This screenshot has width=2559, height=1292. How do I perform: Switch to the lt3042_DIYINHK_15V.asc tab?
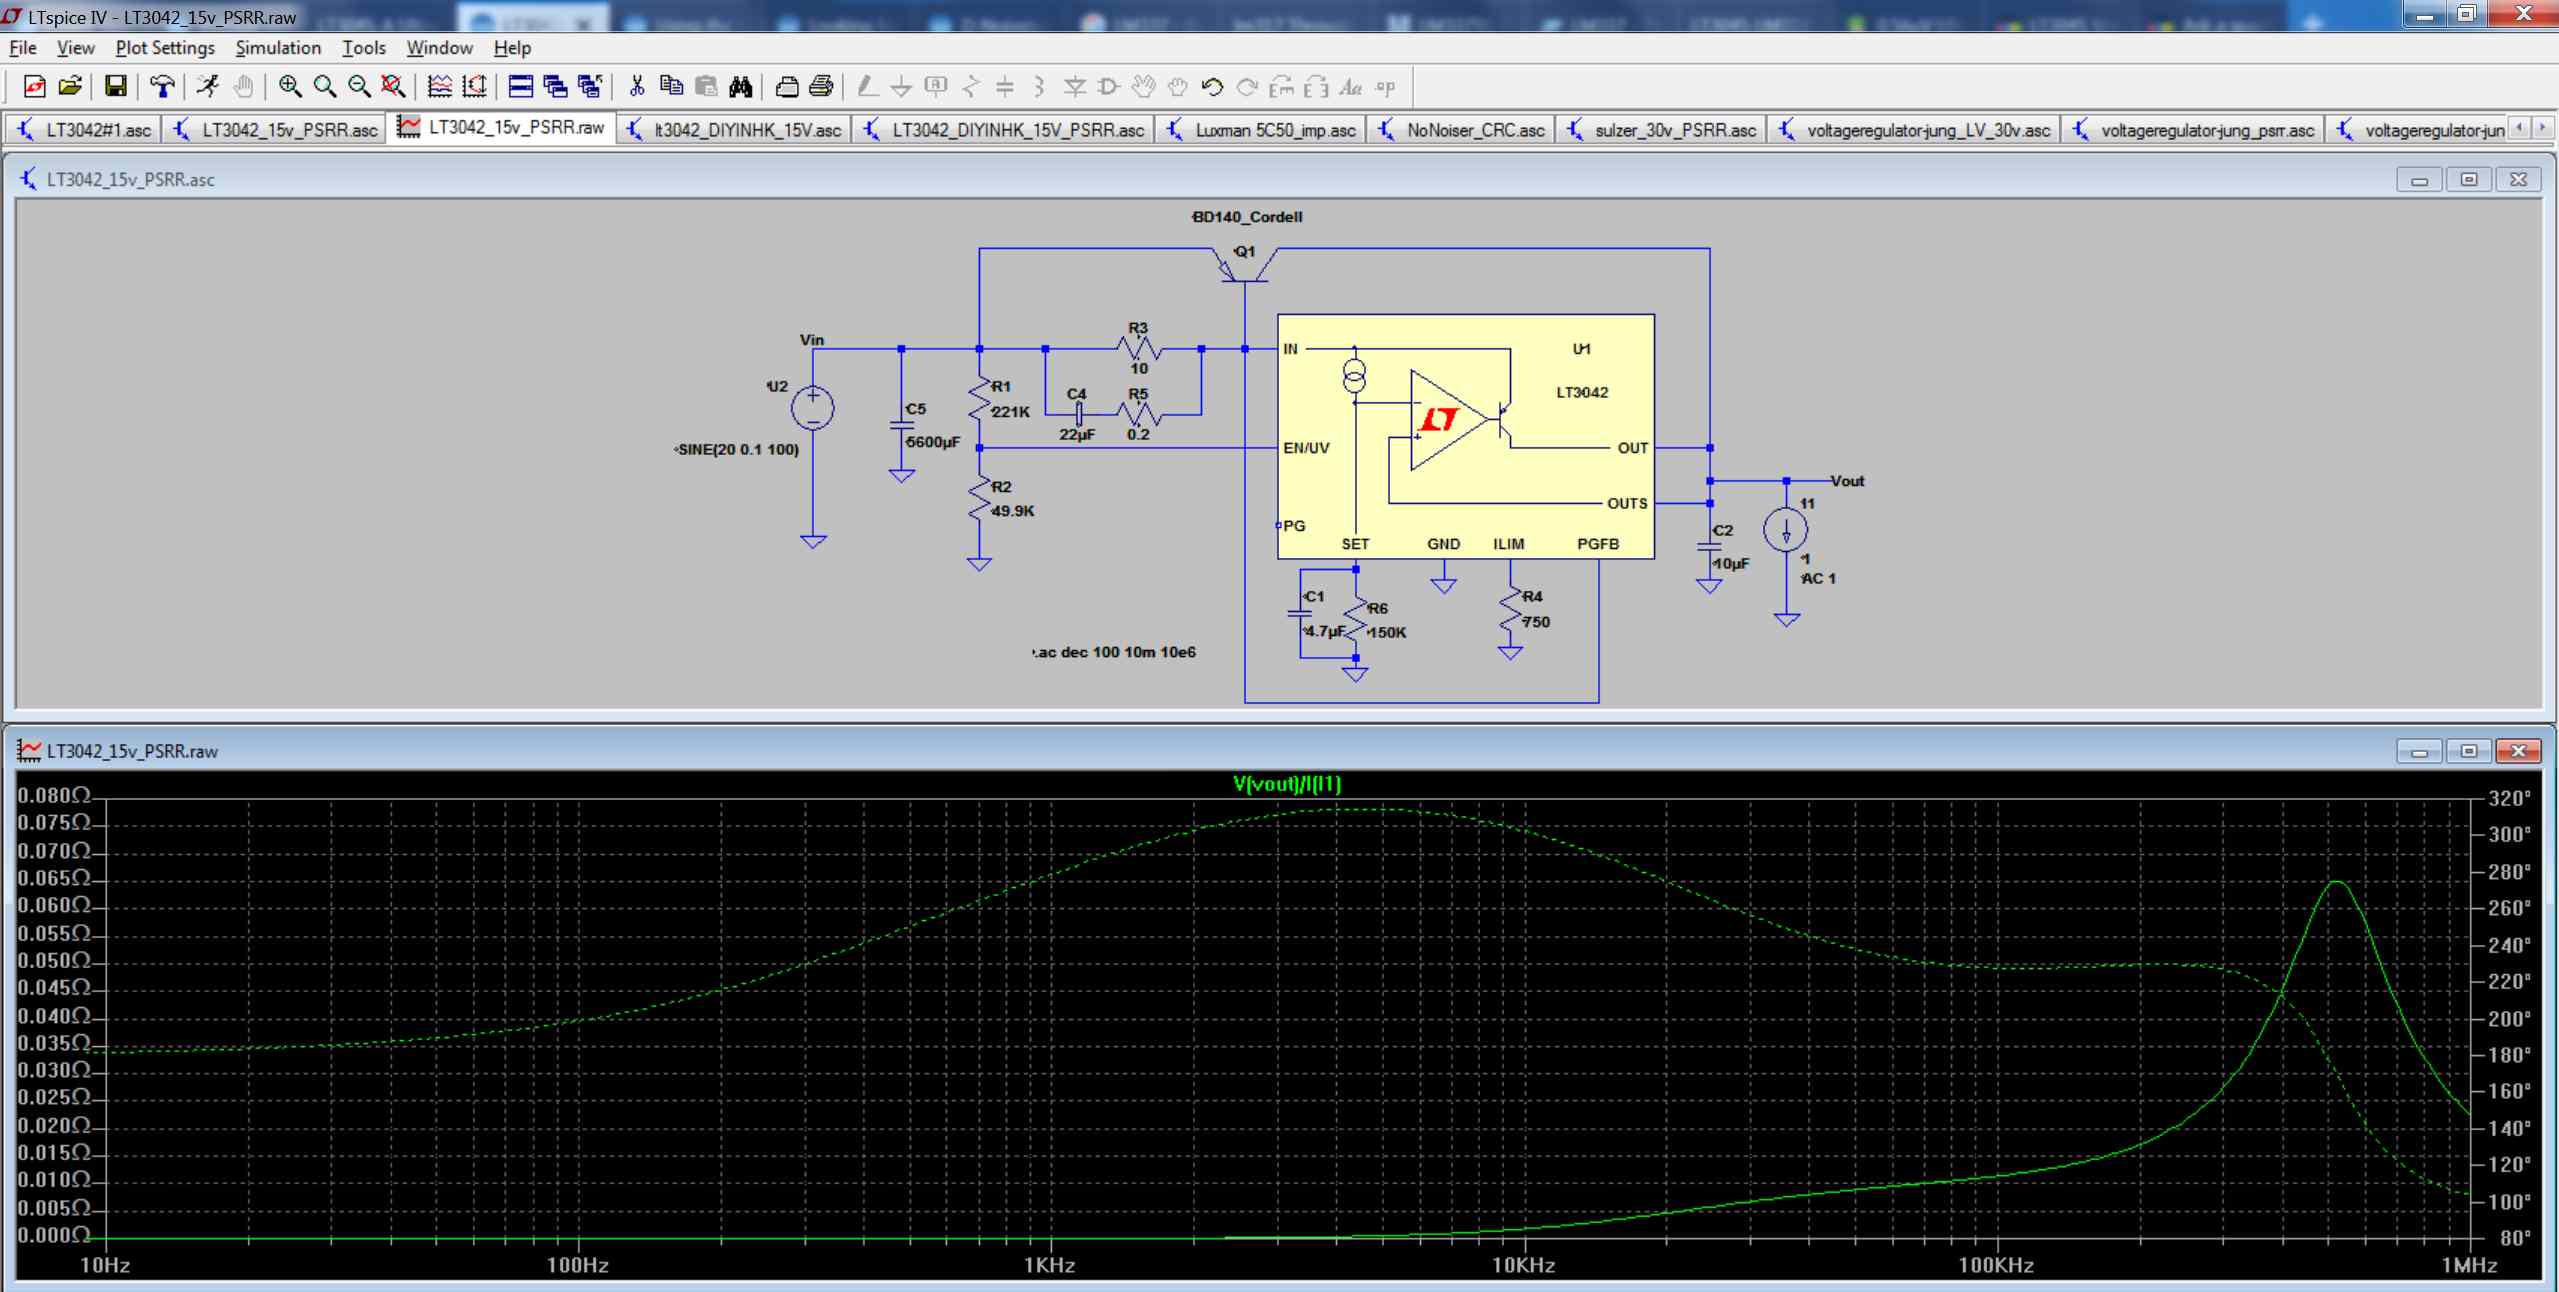pos(734,130)
